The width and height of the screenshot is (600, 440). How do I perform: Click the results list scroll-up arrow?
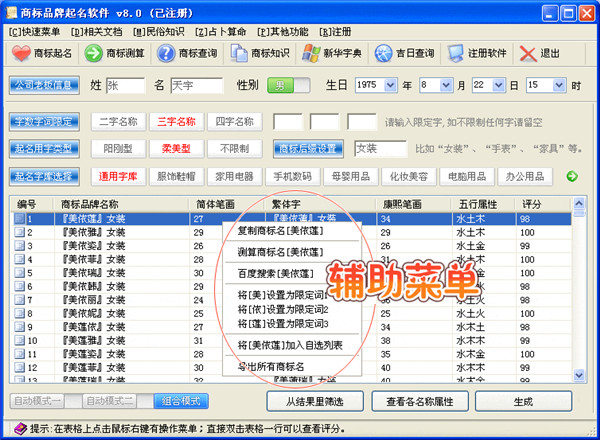[x=579, y=204]
